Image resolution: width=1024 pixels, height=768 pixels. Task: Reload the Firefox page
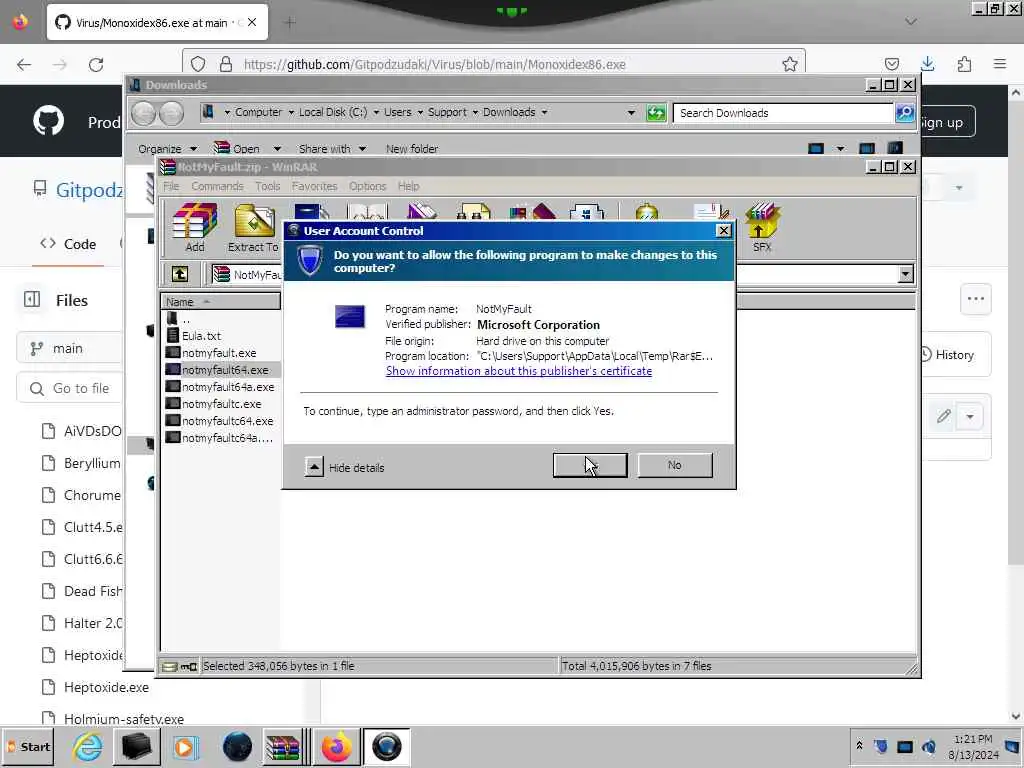coord(96,65)
